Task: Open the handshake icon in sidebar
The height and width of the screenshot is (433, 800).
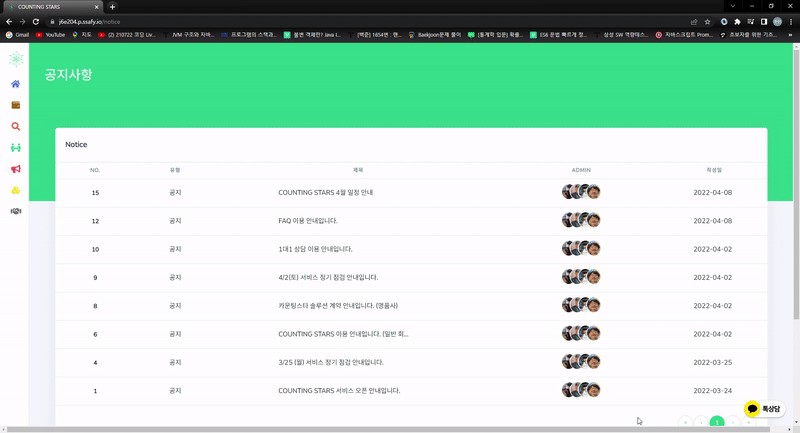Action: click(x=16, y=211)
